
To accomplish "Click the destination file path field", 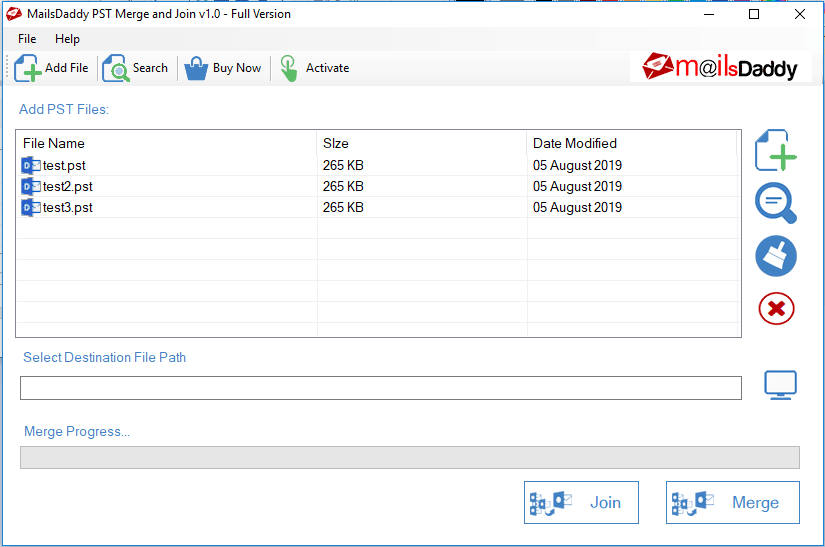I will coord(381,388).
